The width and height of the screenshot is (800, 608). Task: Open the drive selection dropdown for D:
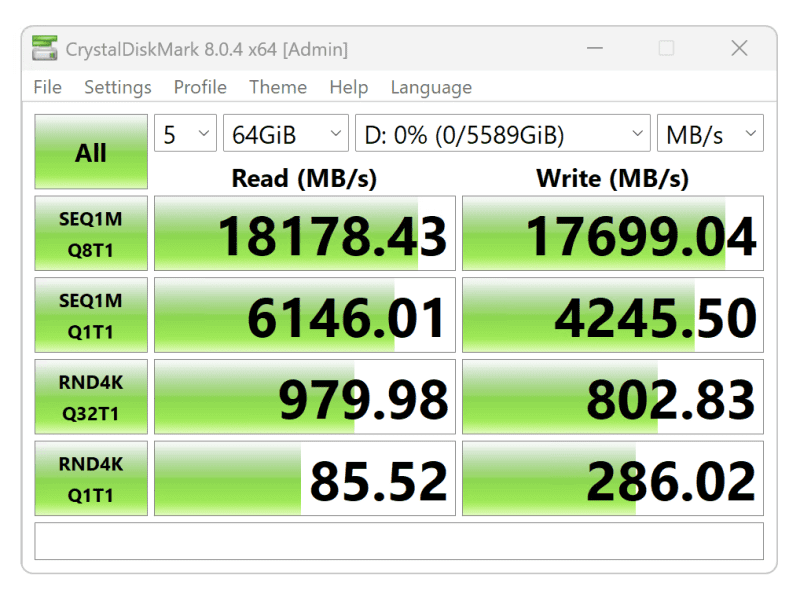[x=502, y=134]
